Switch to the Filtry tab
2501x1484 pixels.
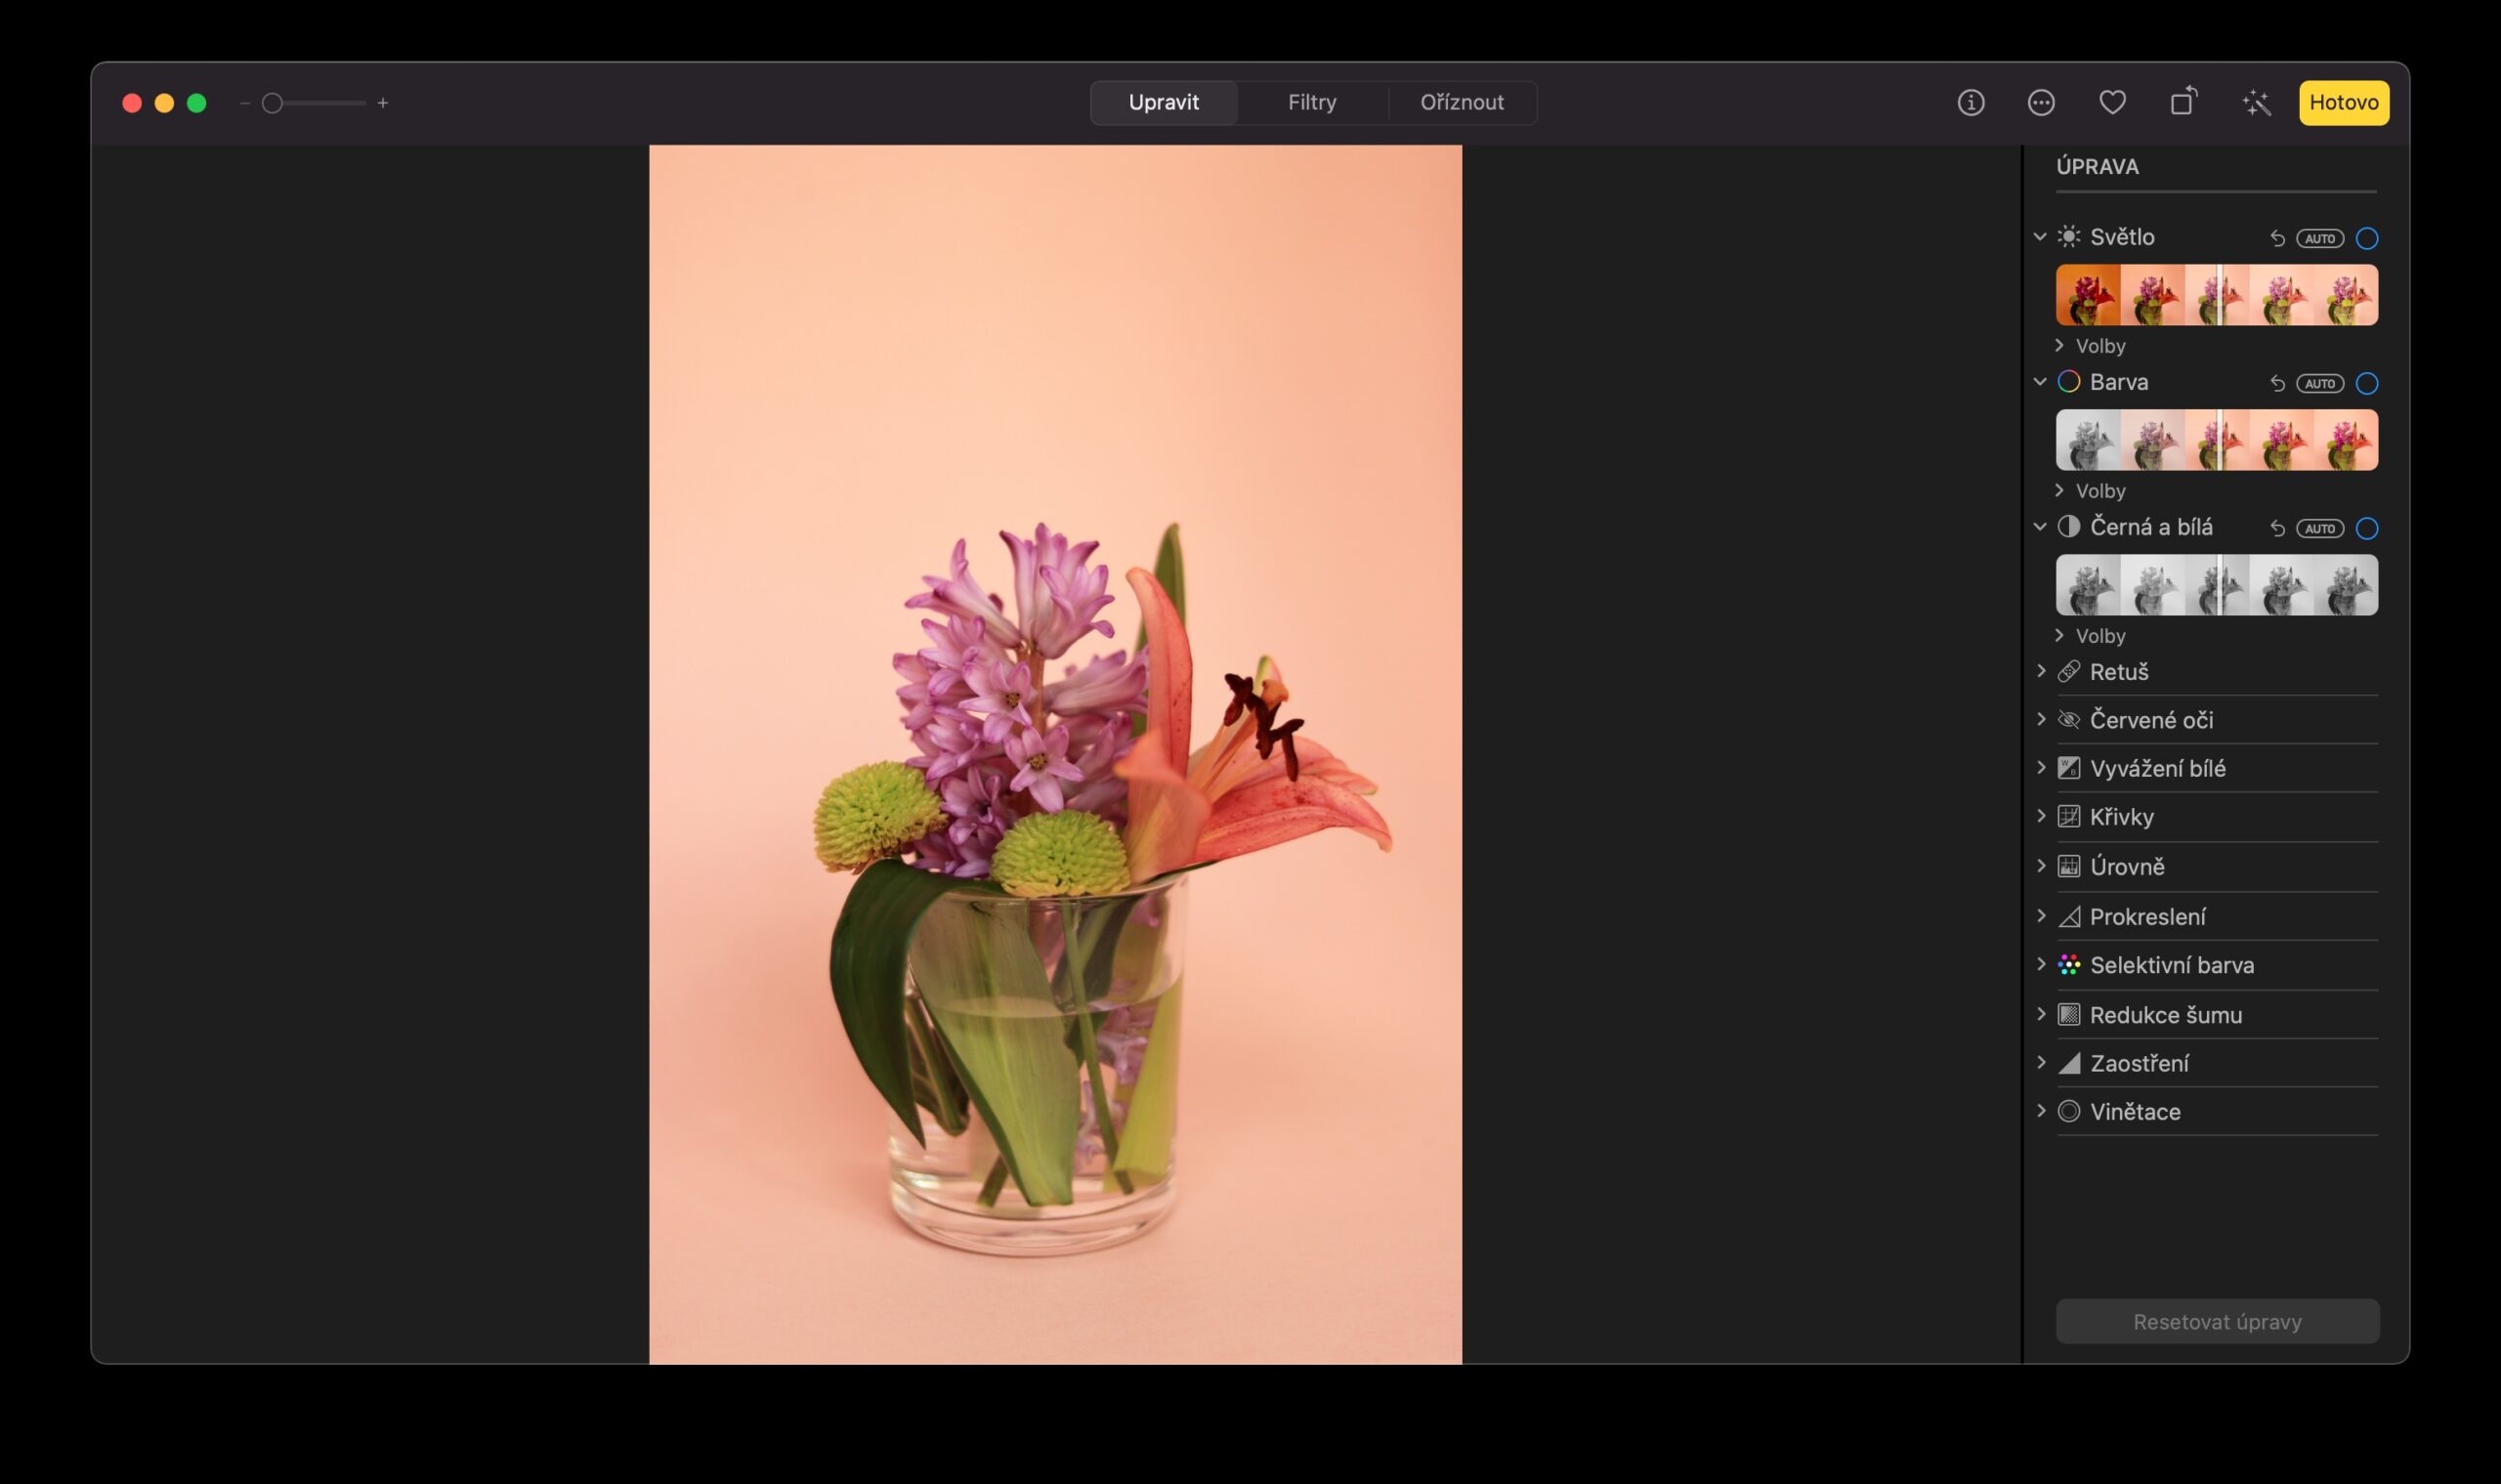[x=1312, y=102]
